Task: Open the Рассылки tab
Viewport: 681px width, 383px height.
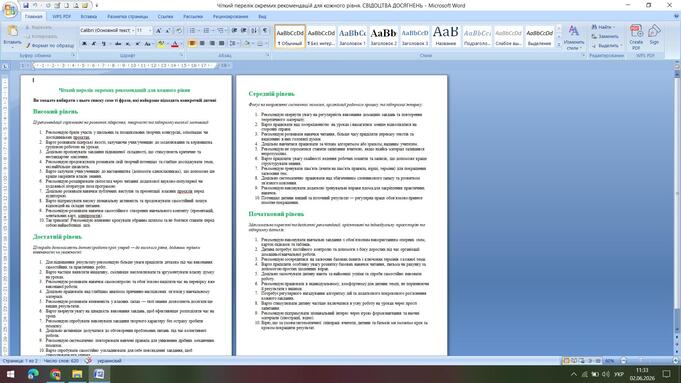Action: (193, 17)
